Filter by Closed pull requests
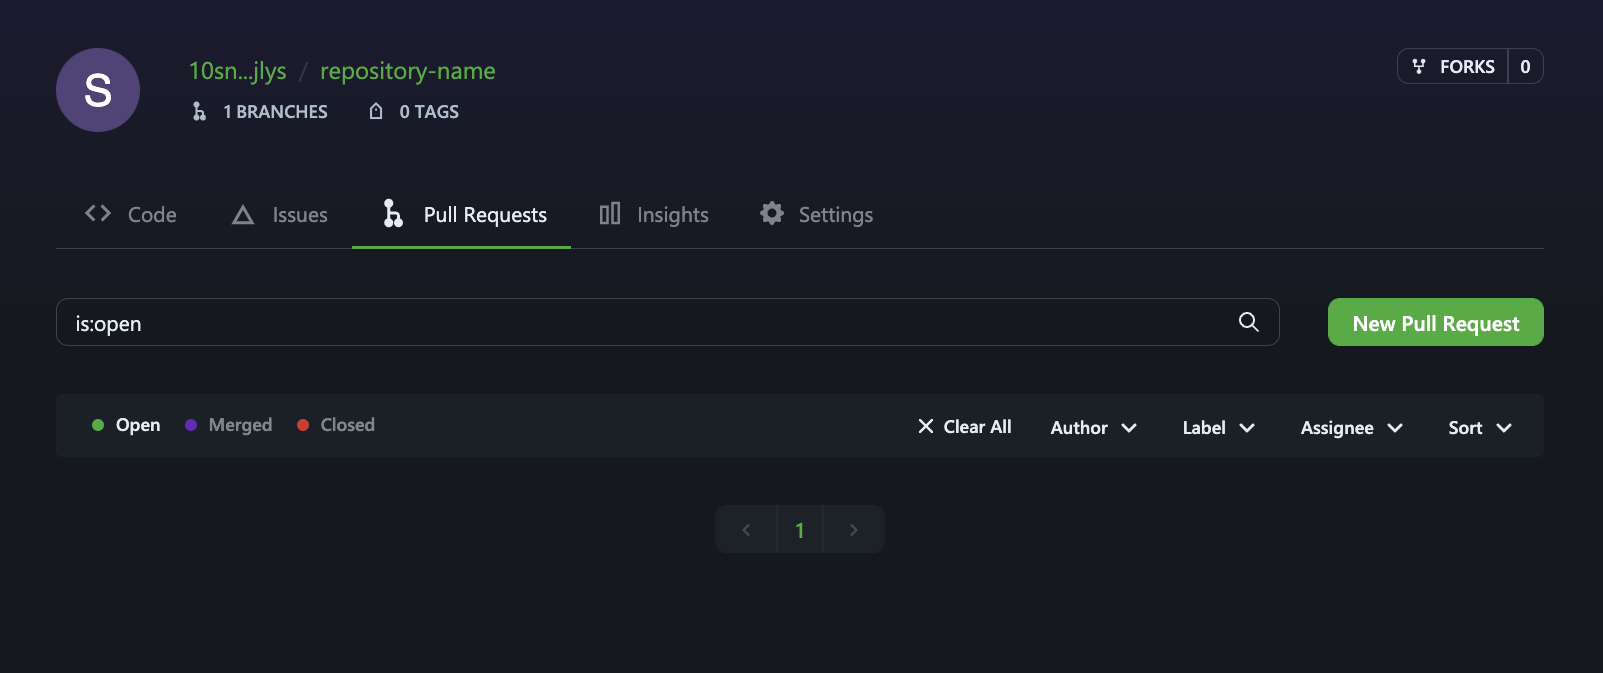This screenshot has height=673, width=1603. [x=336, y=425]
